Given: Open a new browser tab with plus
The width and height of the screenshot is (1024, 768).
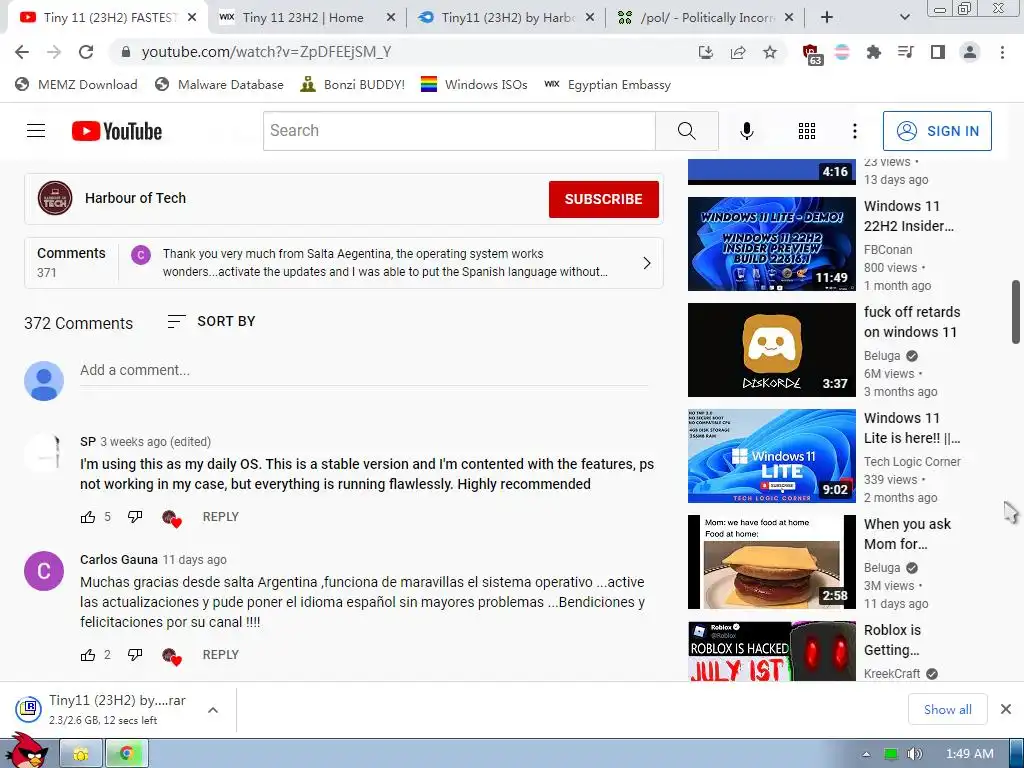Looking at the screenshot, I should (827, 18).
